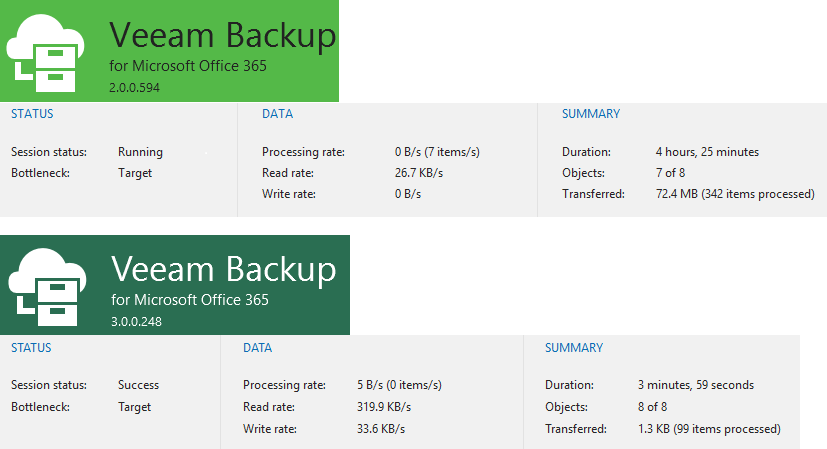Click the objects count '7 of 8'
The height and width of the screenshot is (449, 827).
(670, 173)
